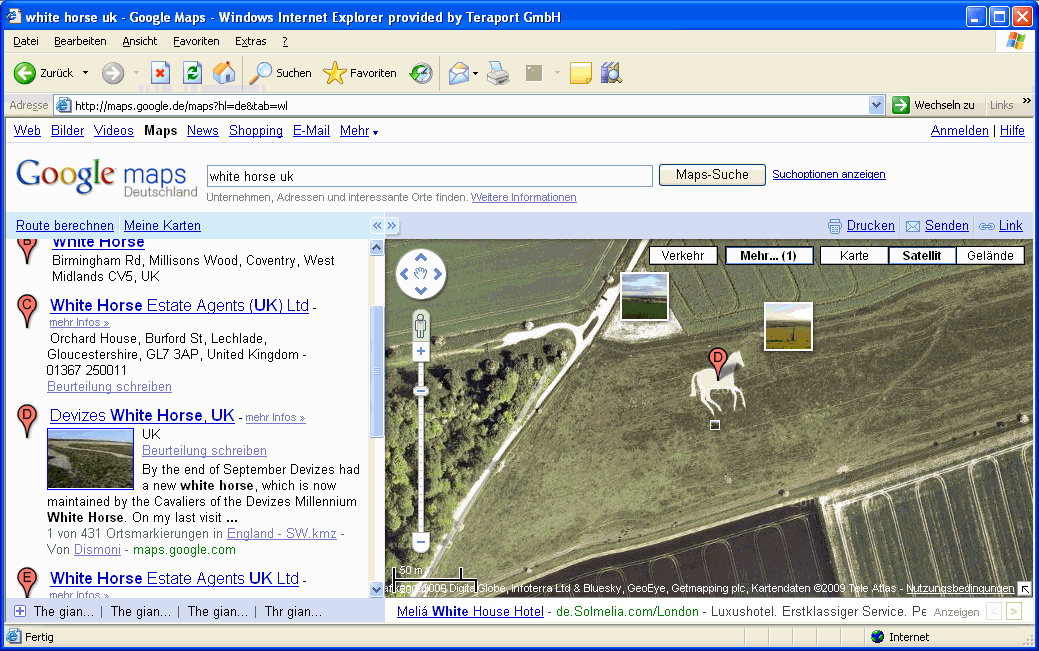Open the Datei menu
This screenshot has height=651, width=1039.
point(26,41)
